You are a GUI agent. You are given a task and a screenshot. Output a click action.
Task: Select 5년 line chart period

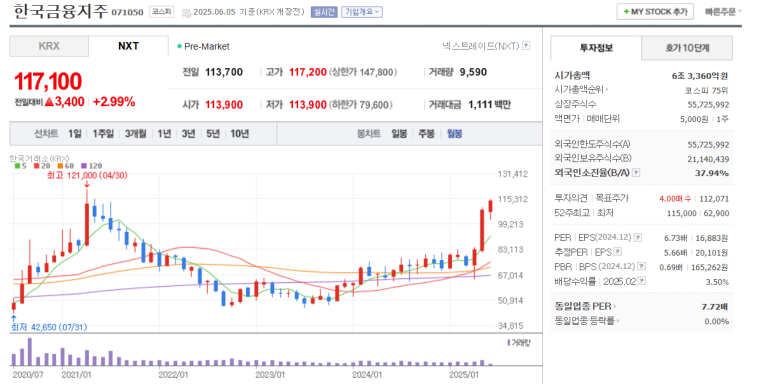point(213,134)
